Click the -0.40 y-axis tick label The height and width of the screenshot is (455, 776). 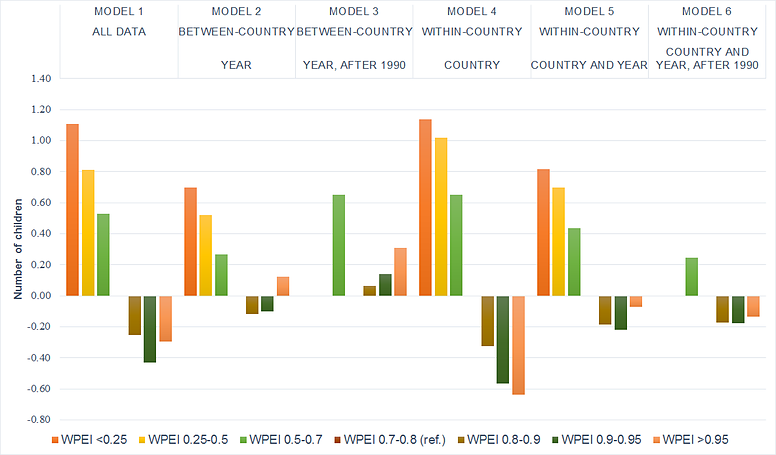tap(39, 357)
